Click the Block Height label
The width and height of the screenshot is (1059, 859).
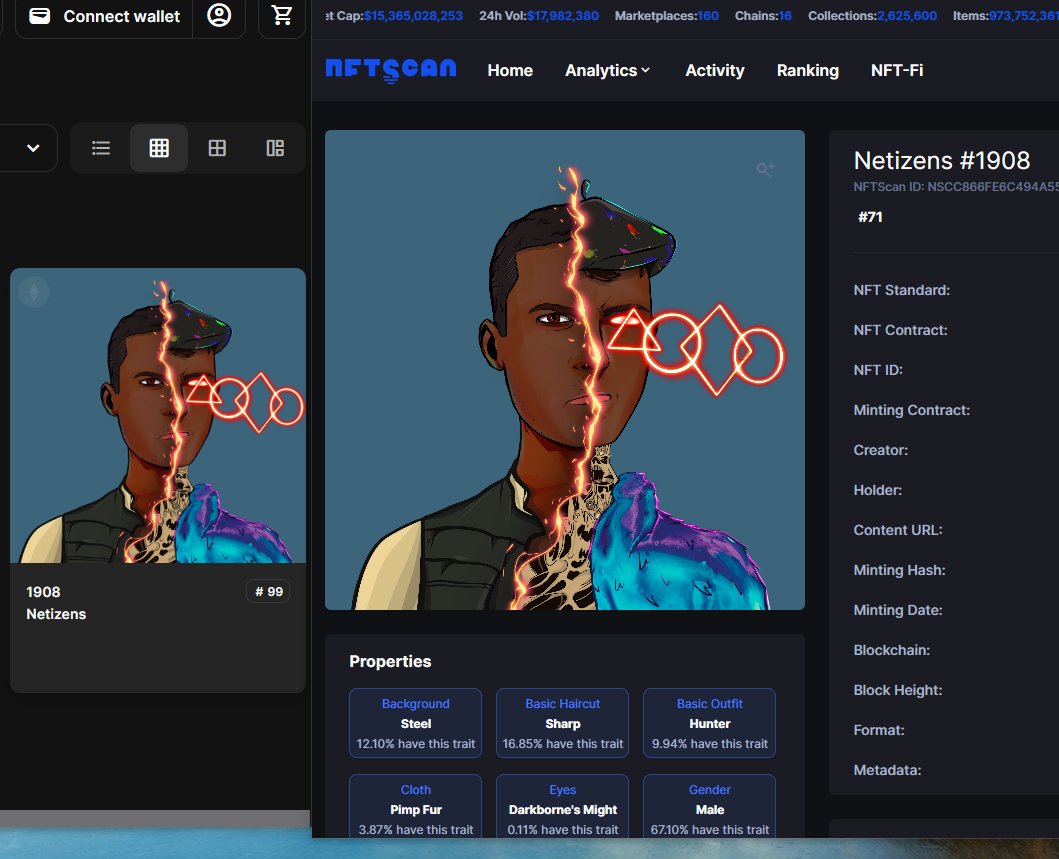pyautogui.click(x=898, y=690)
